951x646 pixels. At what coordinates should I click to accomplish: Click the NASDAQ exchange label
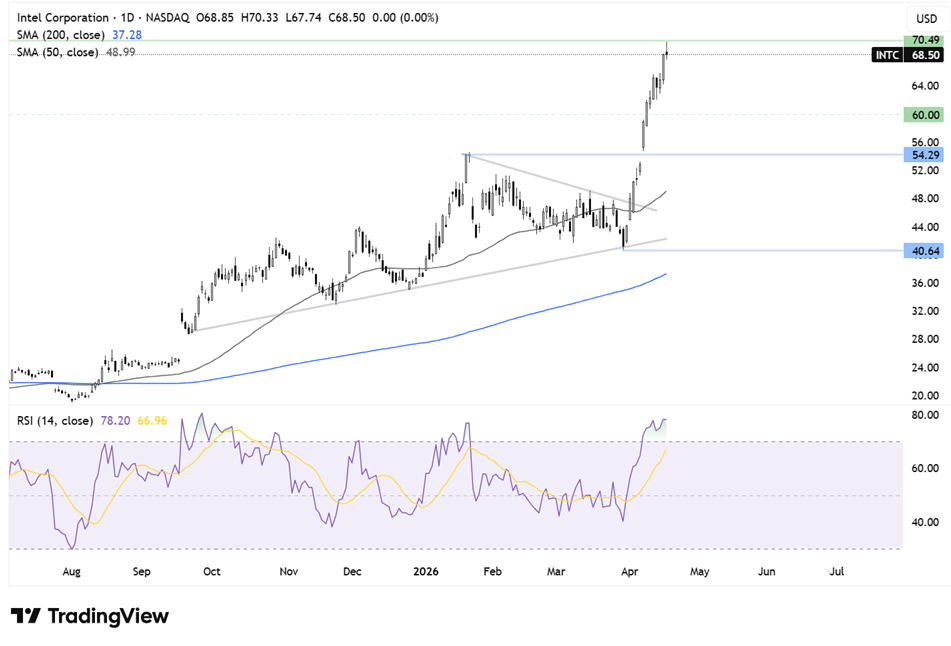tap(167, 18)
